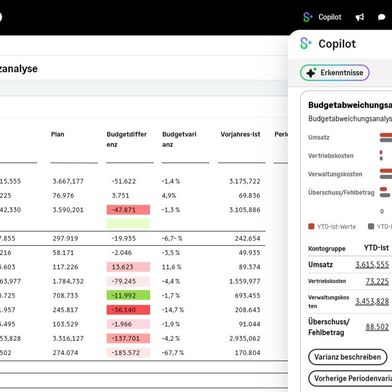Select the Erkenntnisse insights button
The width and height of the screenshot is (392, 392).
click(x=335, y=73)
